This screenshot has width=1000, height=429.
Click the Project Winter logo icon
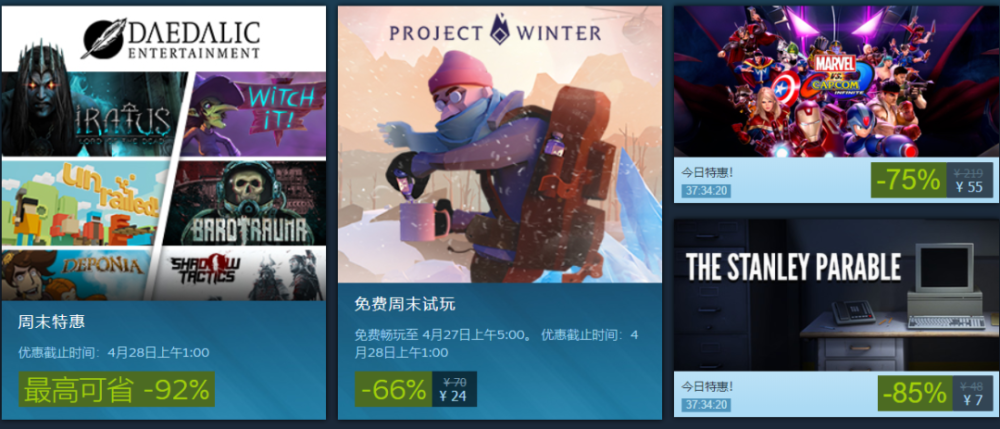pos(499,31)
